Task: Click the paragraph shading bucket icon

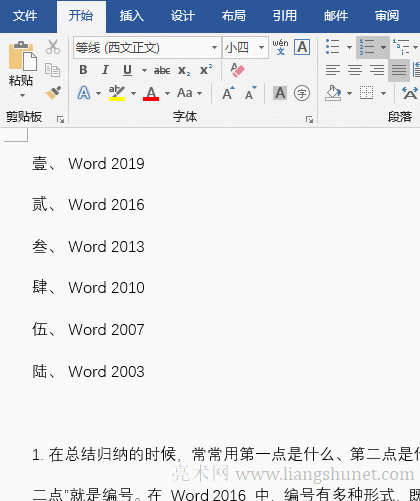Action: (333, 93)
